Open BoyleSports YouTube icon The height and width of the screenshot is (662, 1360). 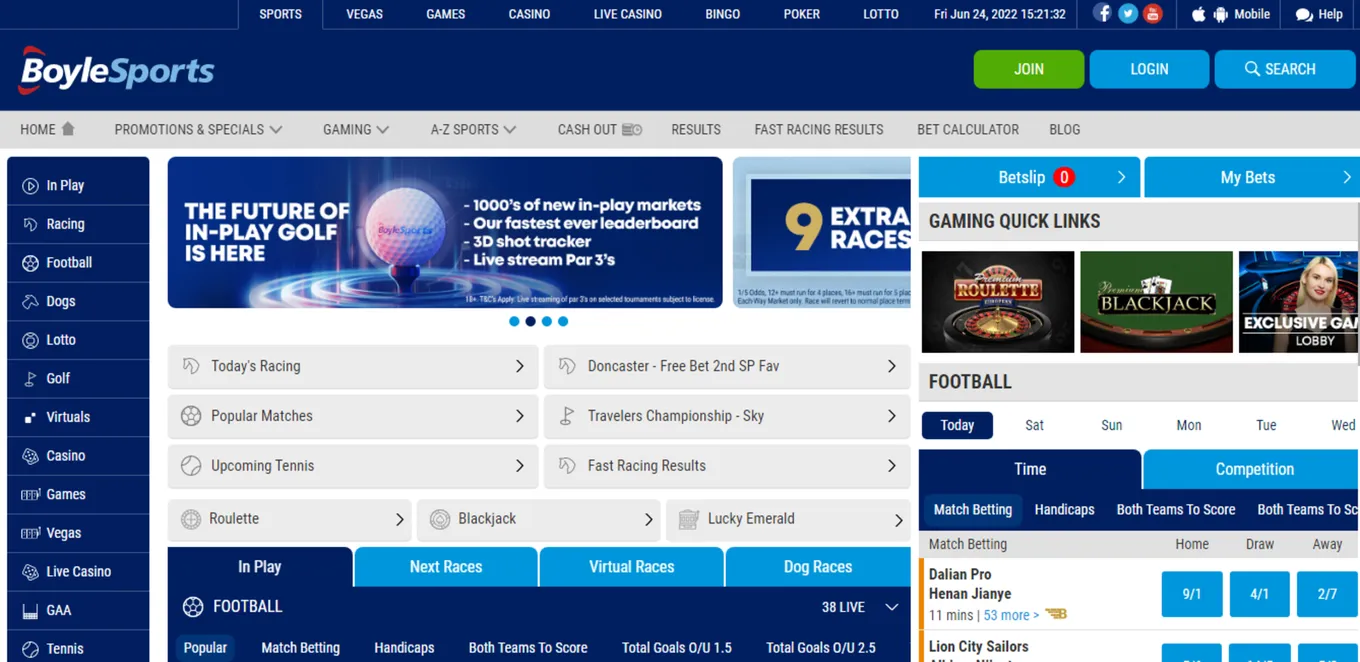pos(1153,14)
